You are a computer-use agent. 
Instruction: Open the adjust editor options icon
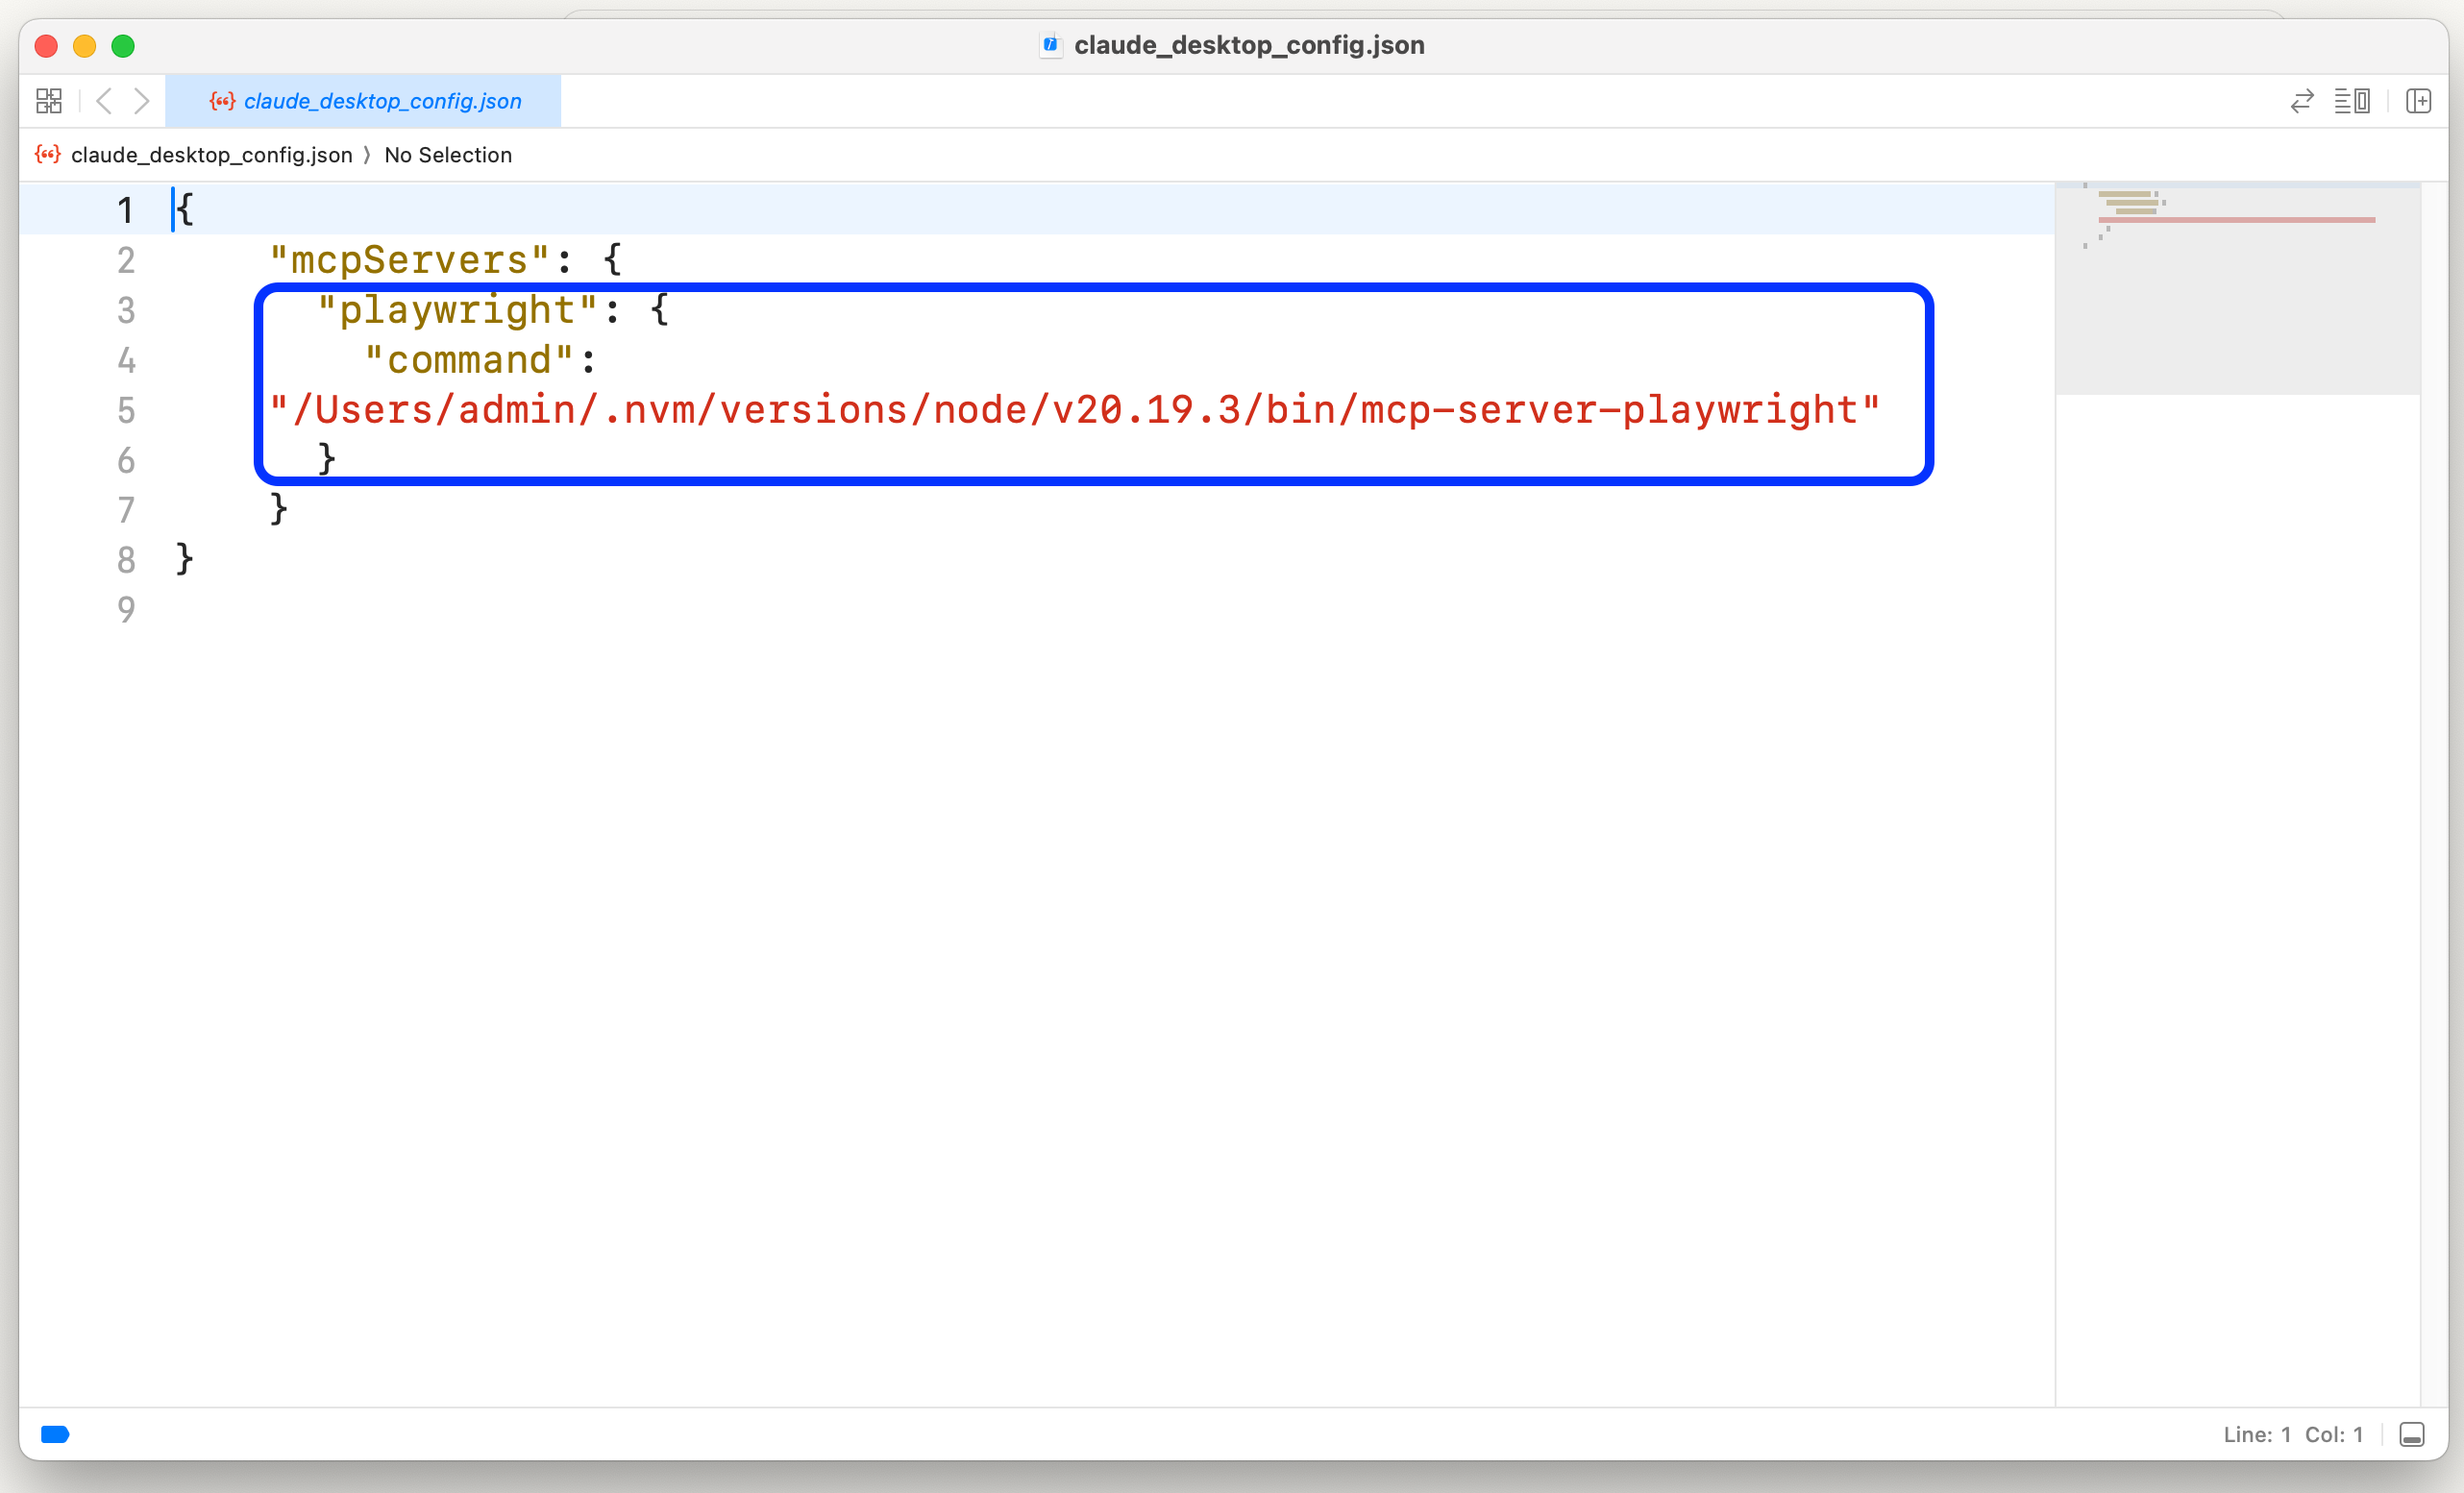(x=2351, y=101)
